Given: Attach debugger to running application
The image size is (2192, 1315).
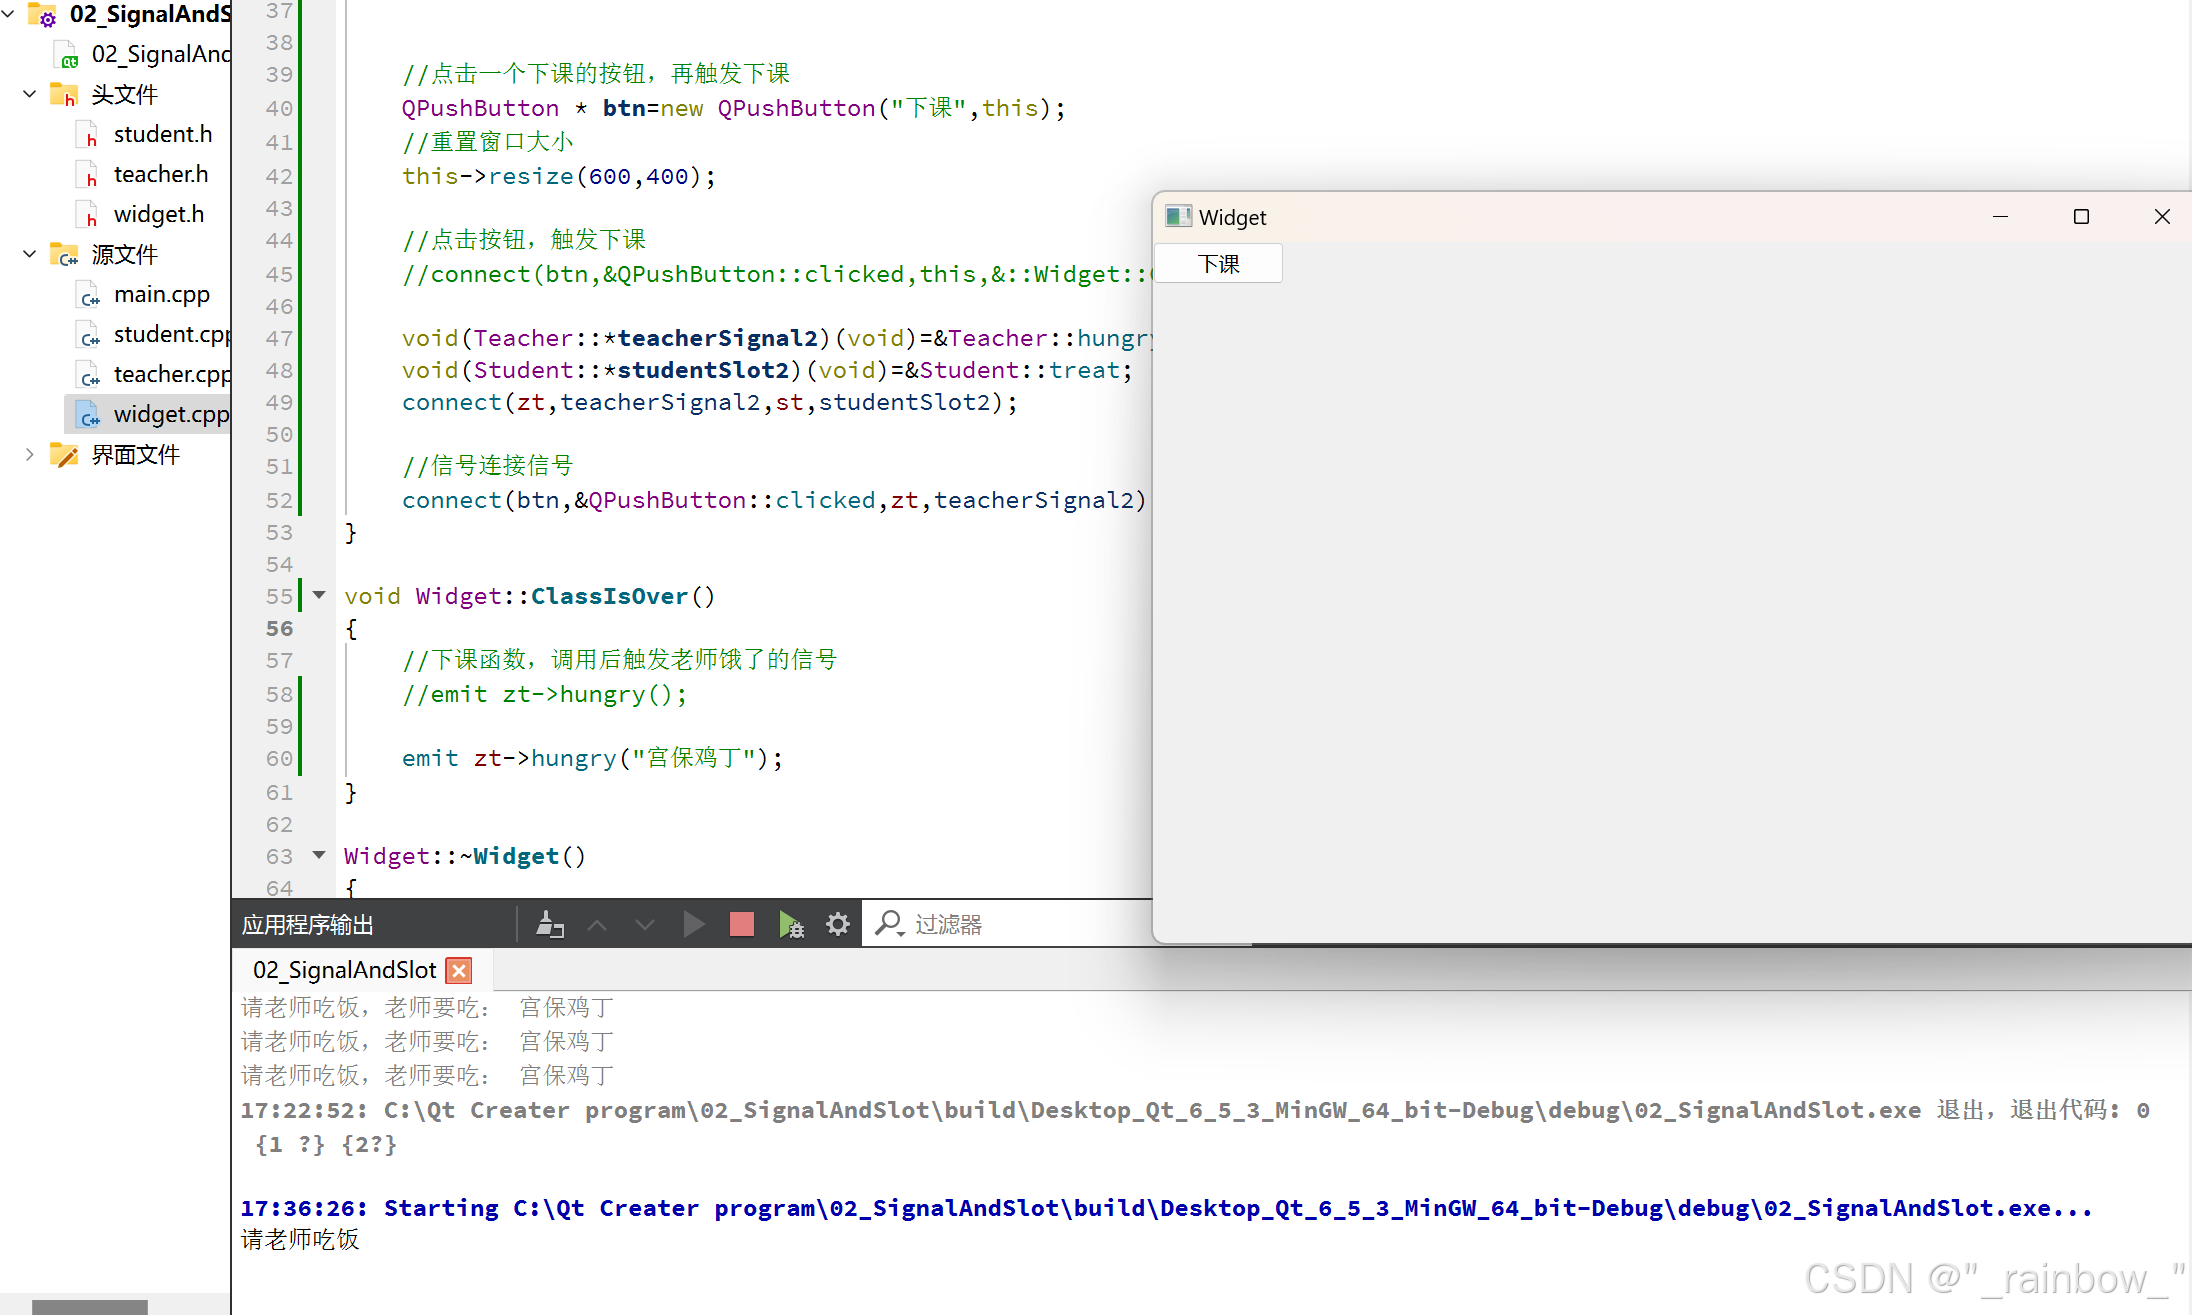Looking at the screenshot, I should (x=790, y=924).
